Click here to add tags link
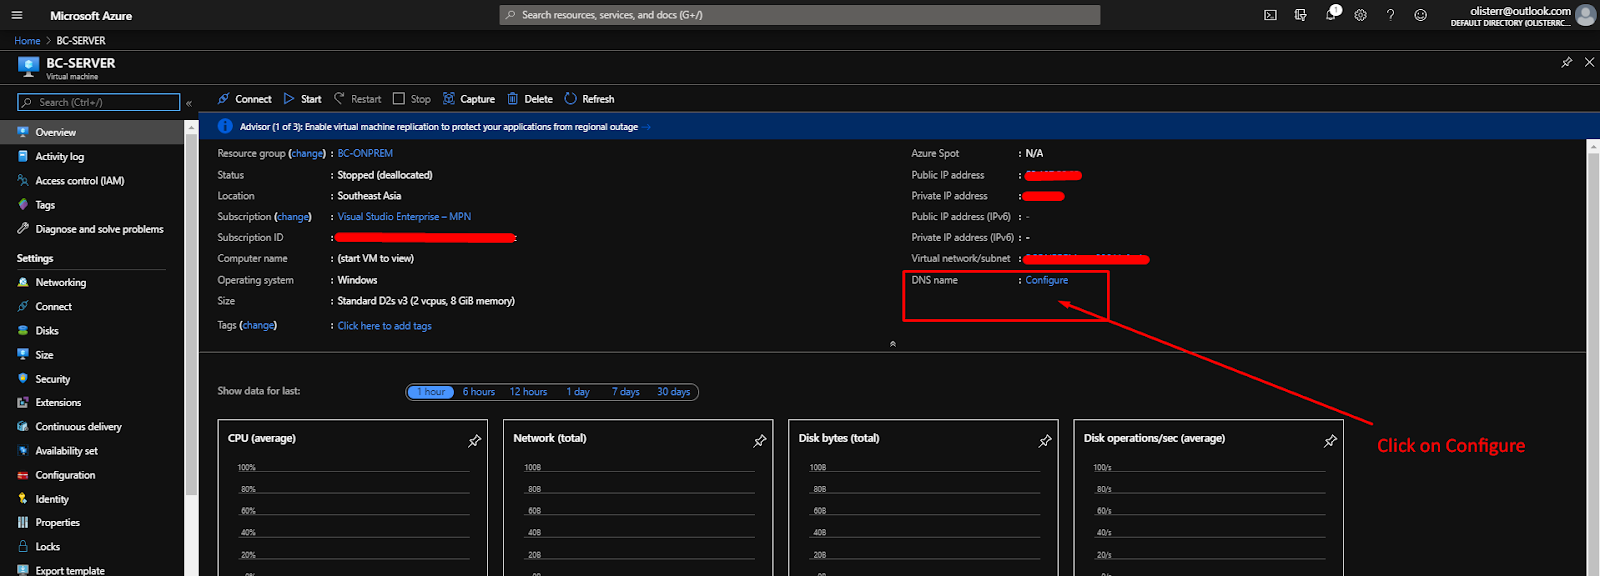The height and width of the screenshot is (576, 1600). (x=384, y=326)
